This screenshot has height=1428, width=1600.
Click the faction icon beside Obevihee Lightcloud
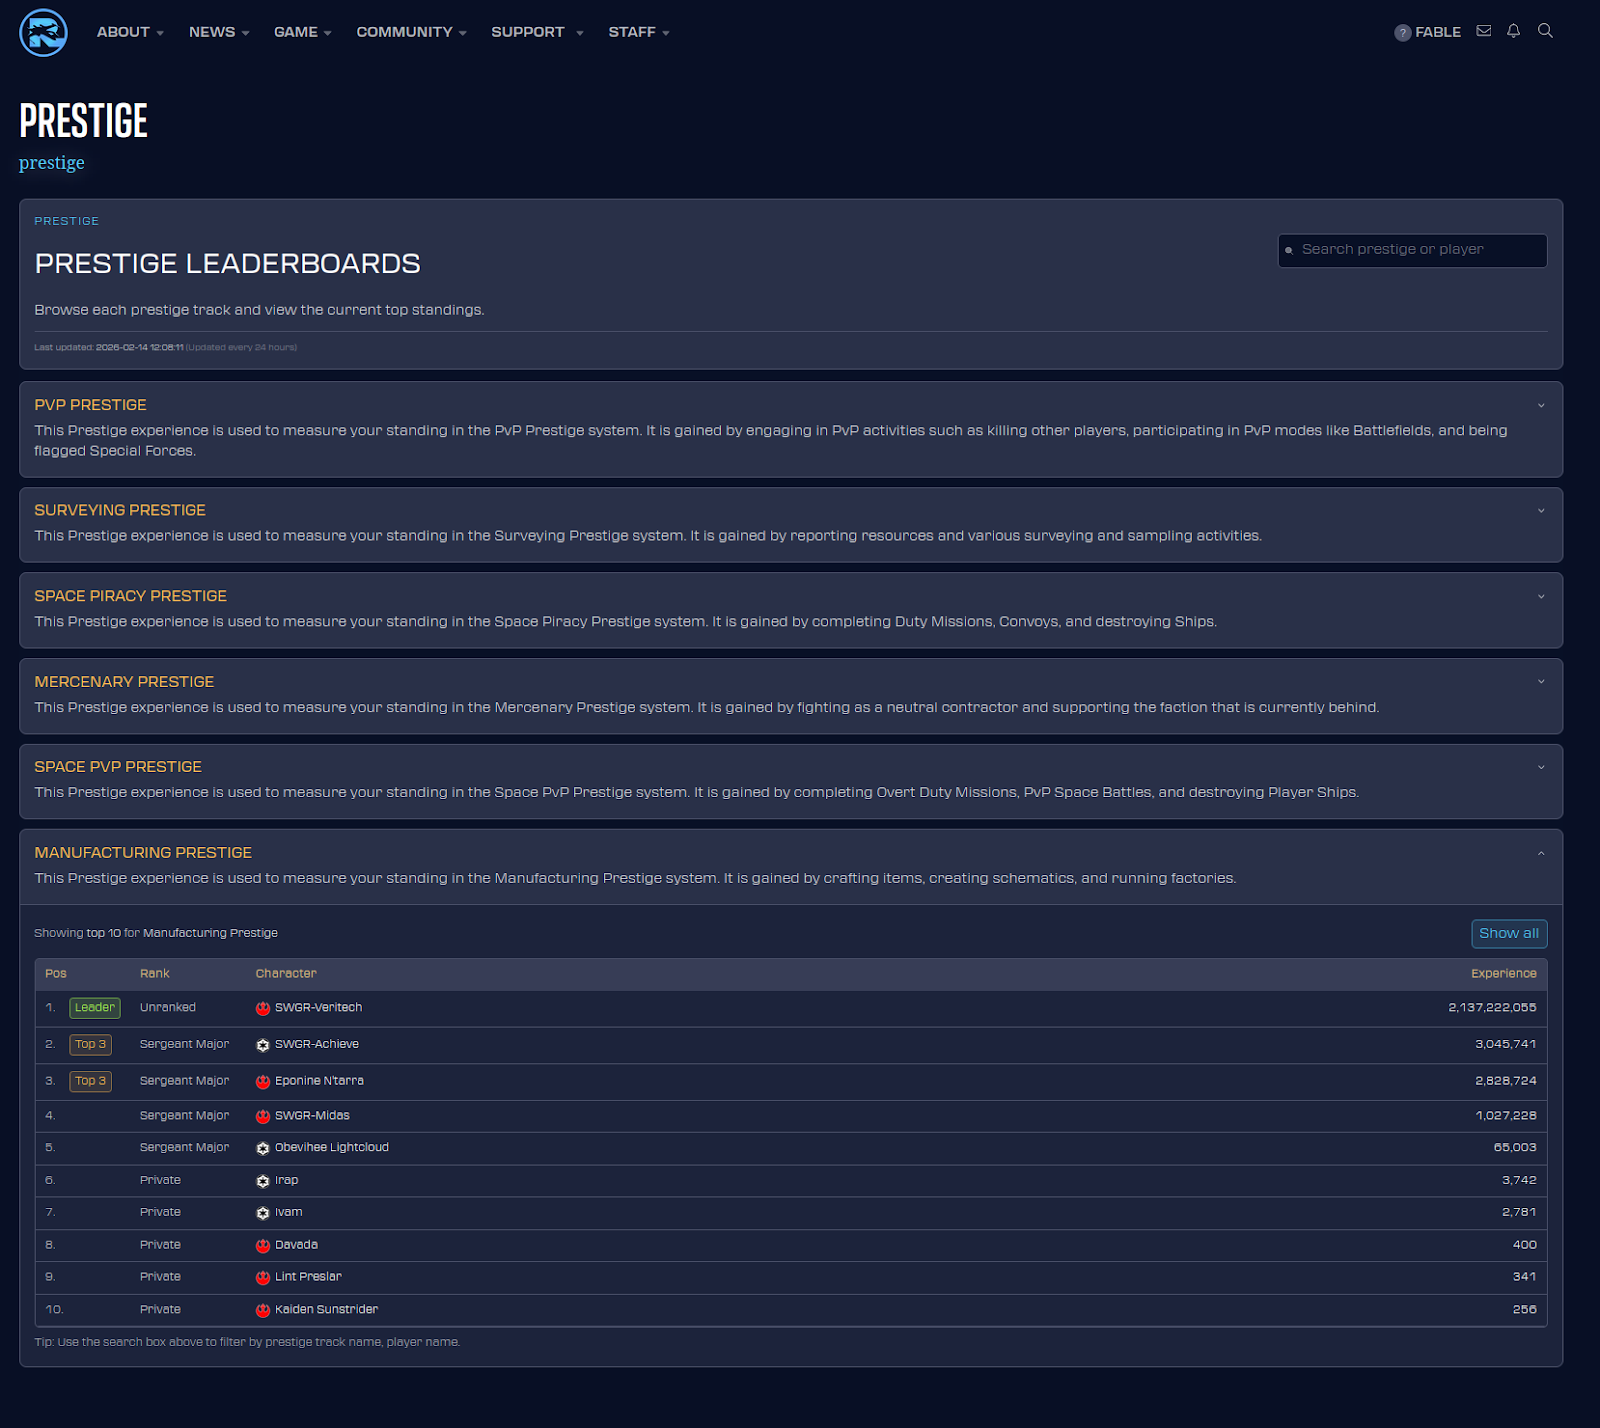pyautogui.click(x=263, y=1148)
